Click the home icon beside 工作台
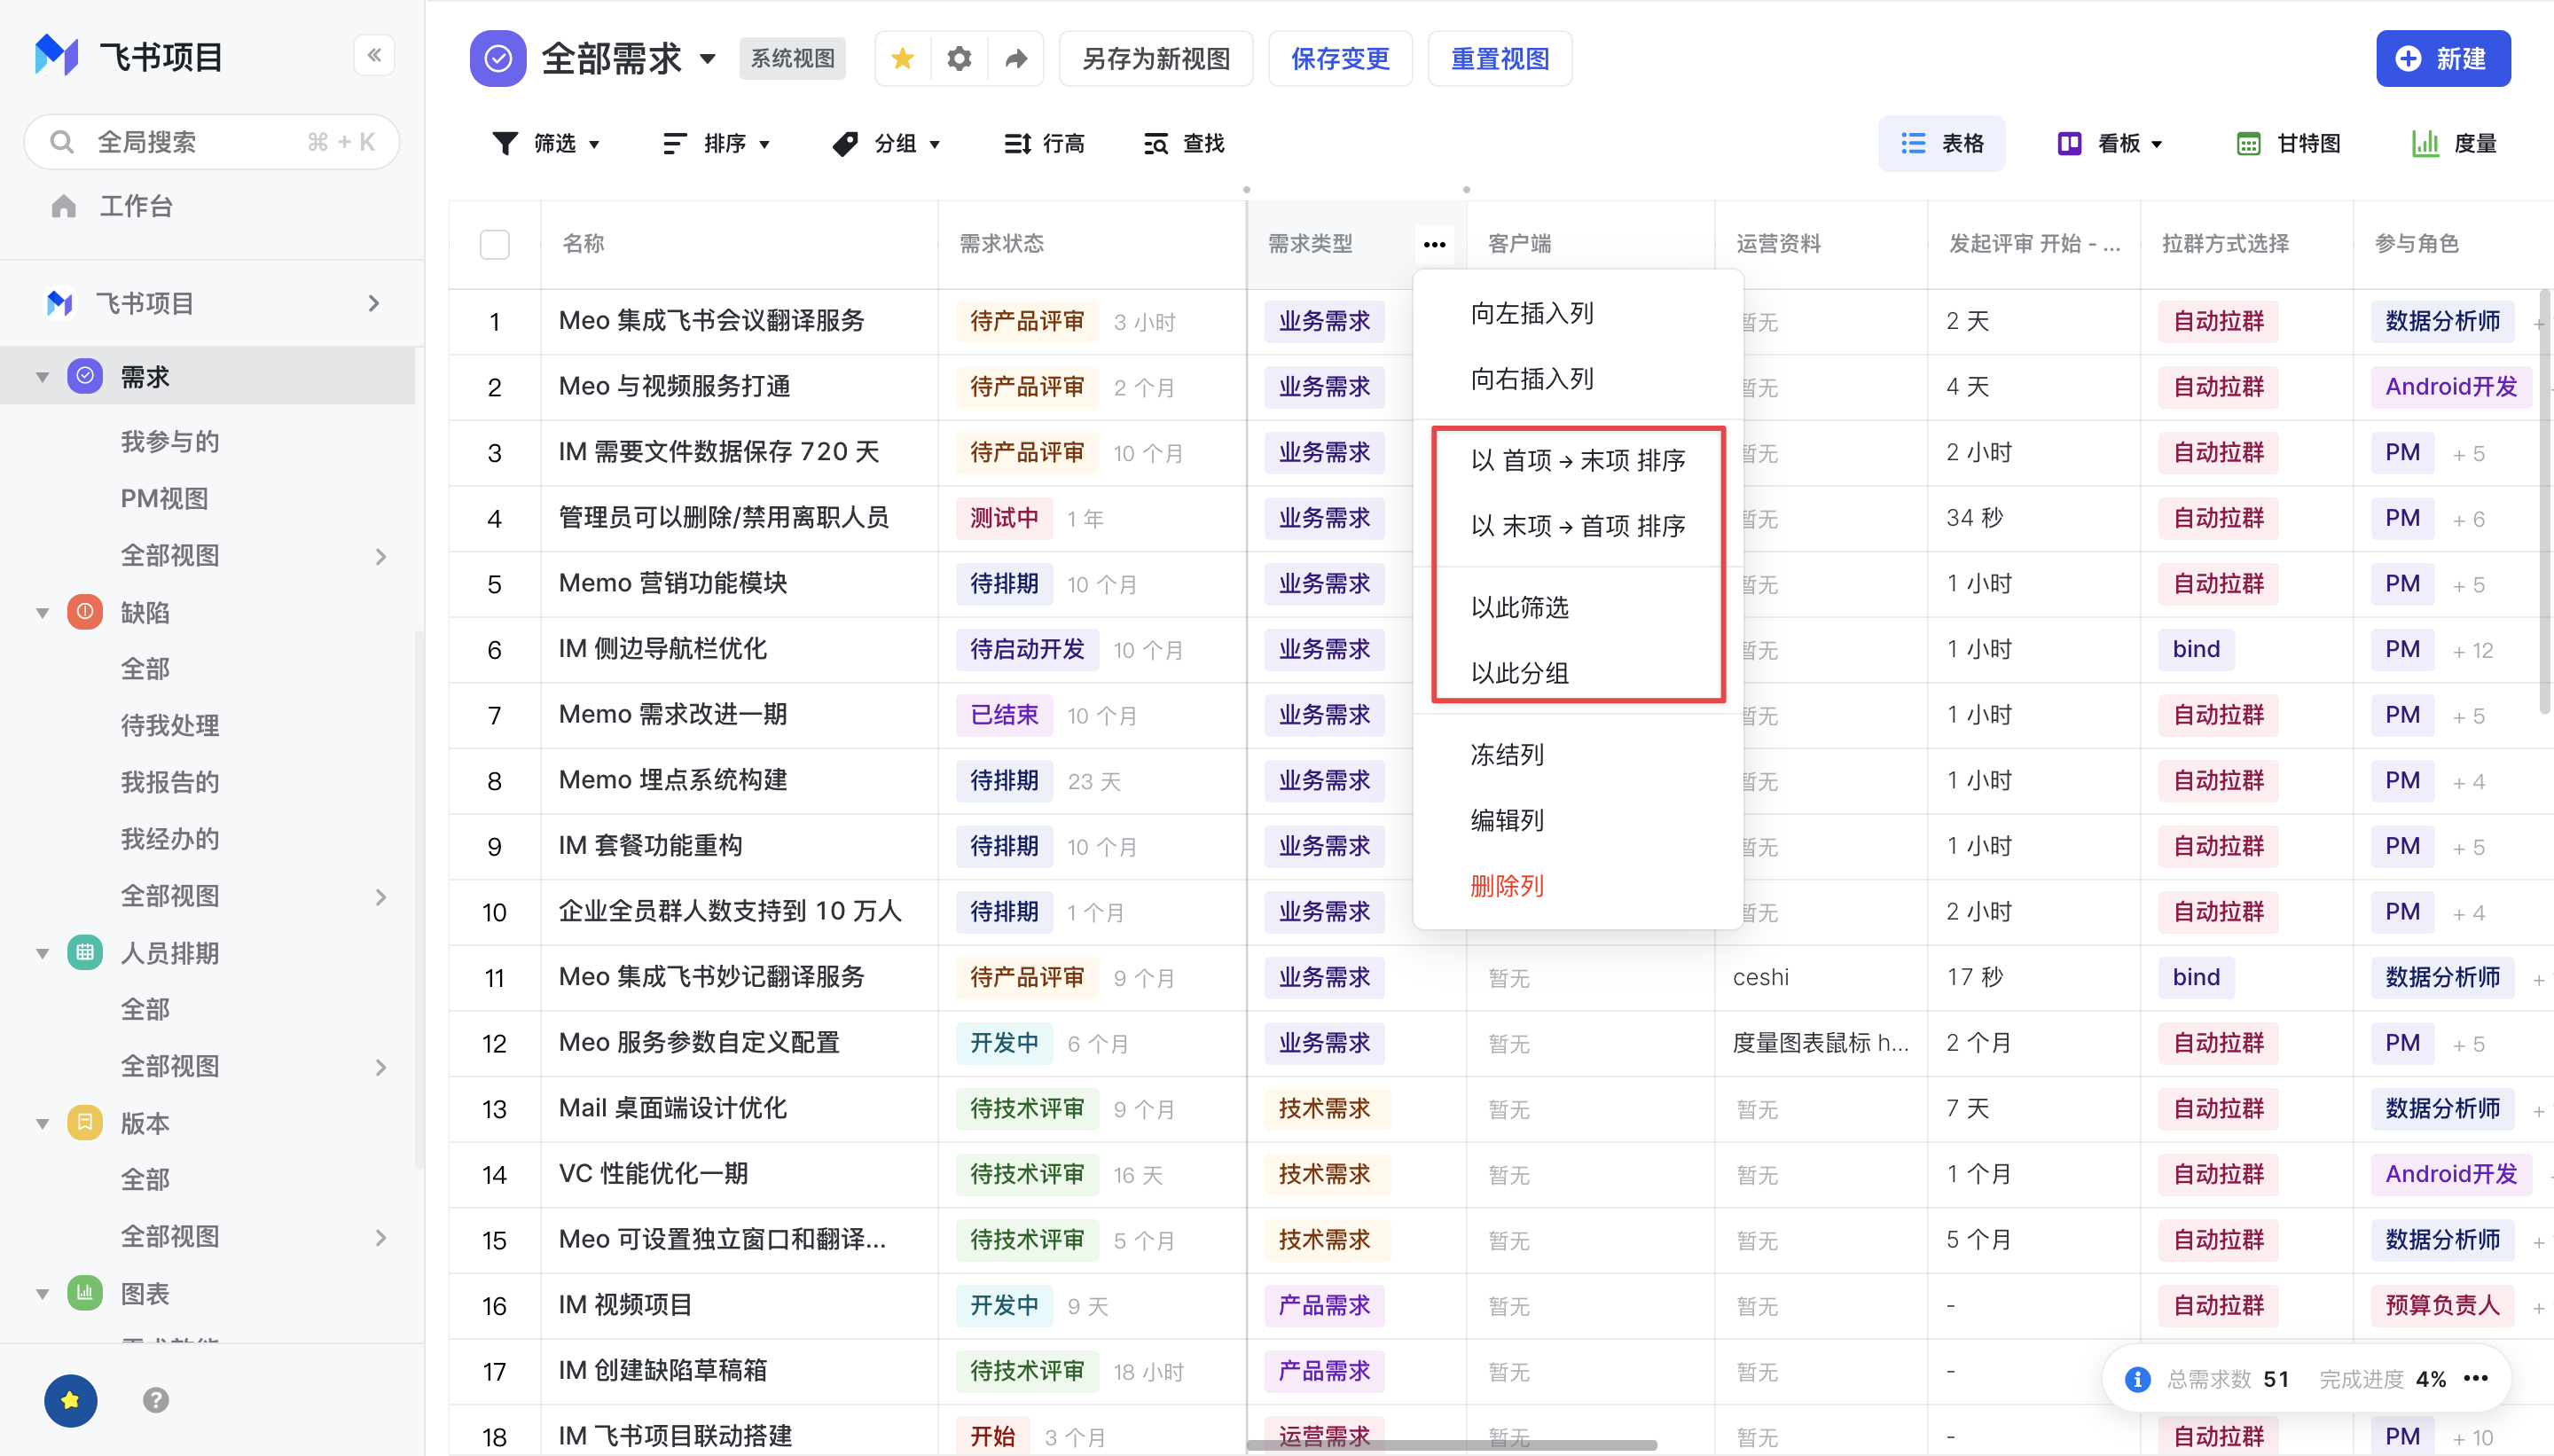2554x1456 pixels. 64,206
